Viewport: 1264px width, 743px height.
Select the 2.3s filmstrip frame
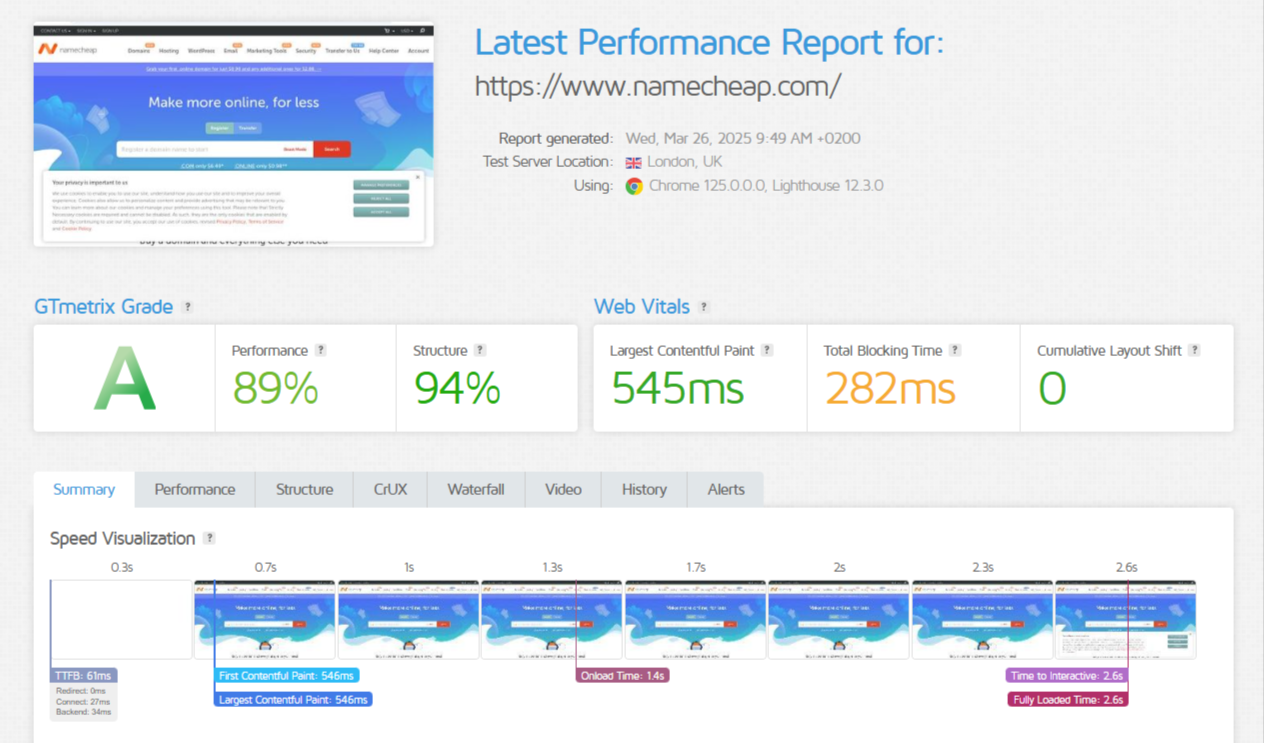coord(982,619)
